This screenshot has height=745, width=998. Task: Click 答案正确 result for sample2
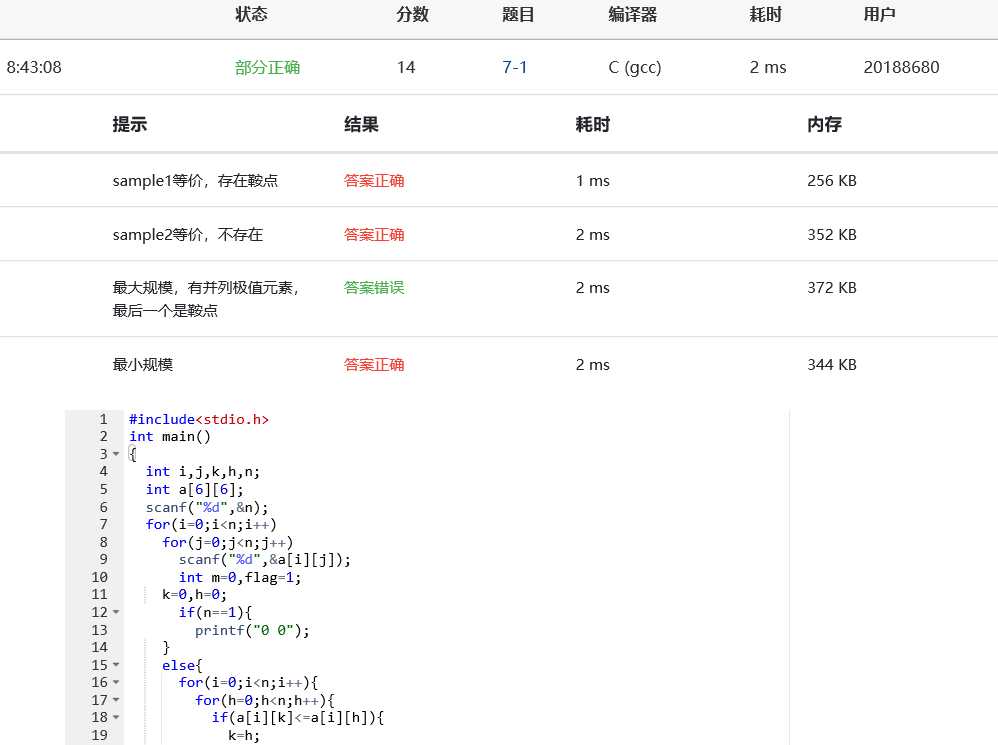(x=374, y=235)
